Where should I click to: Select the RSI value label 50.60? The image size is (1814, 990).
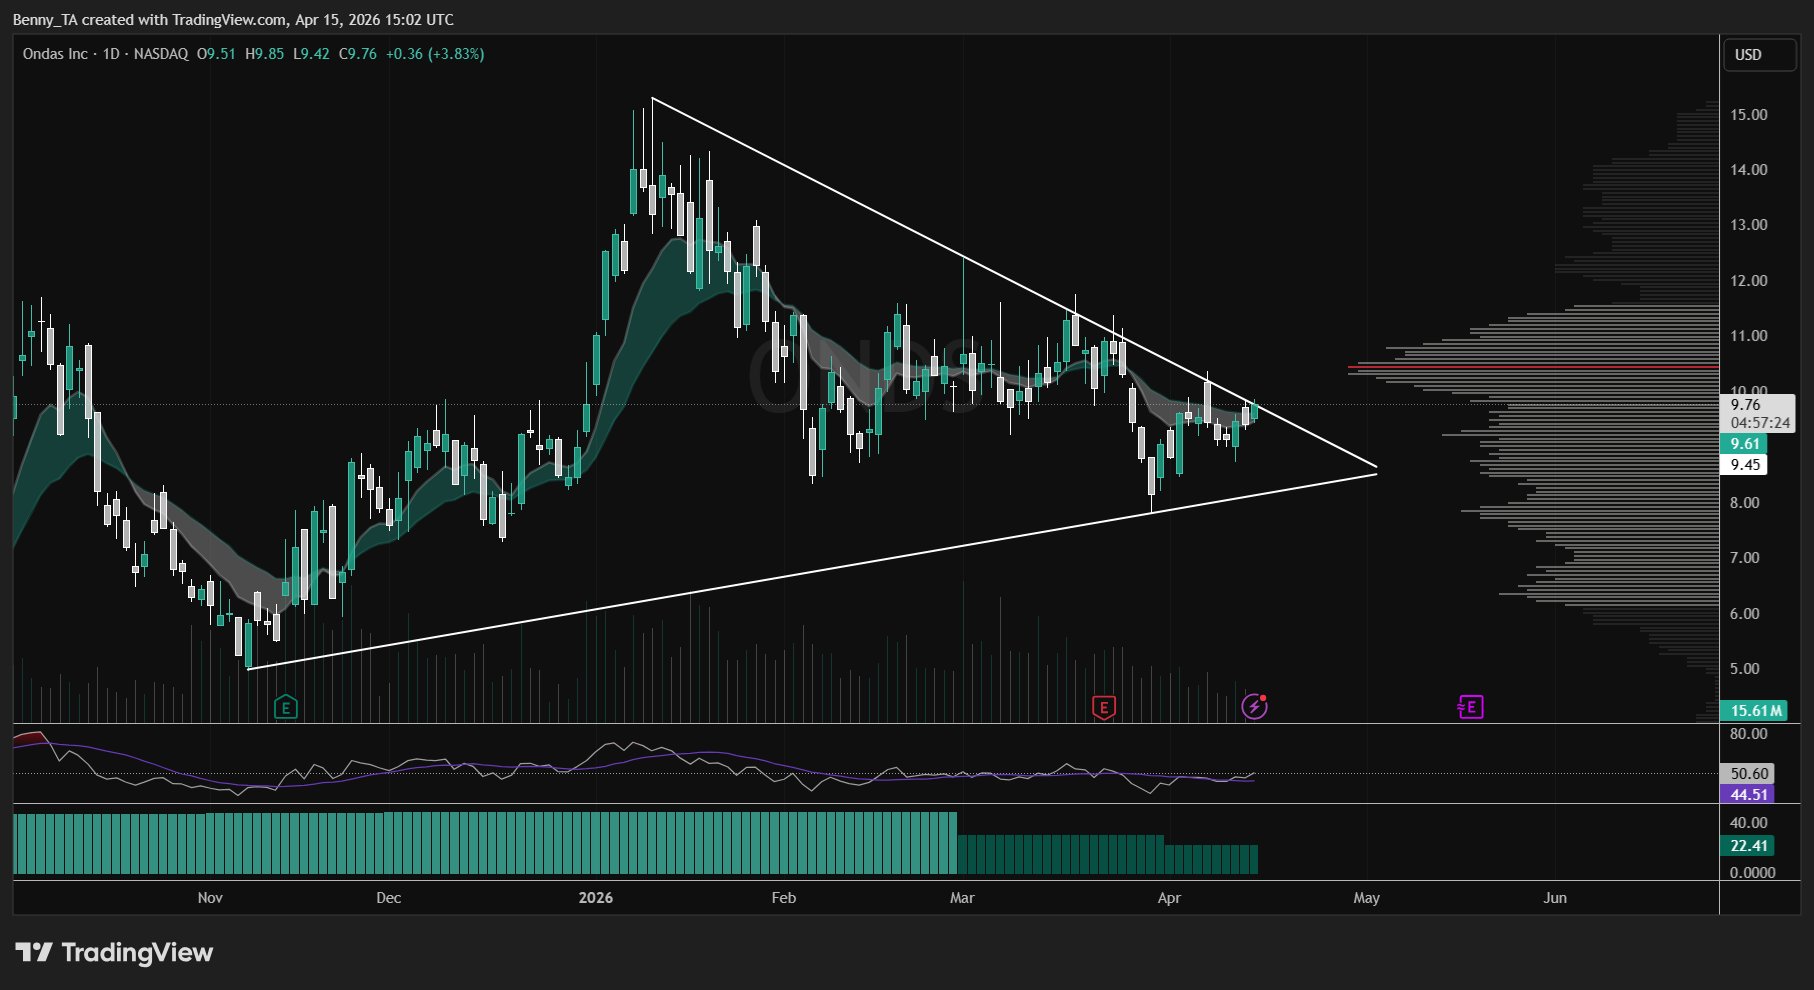coord(1749,774)
